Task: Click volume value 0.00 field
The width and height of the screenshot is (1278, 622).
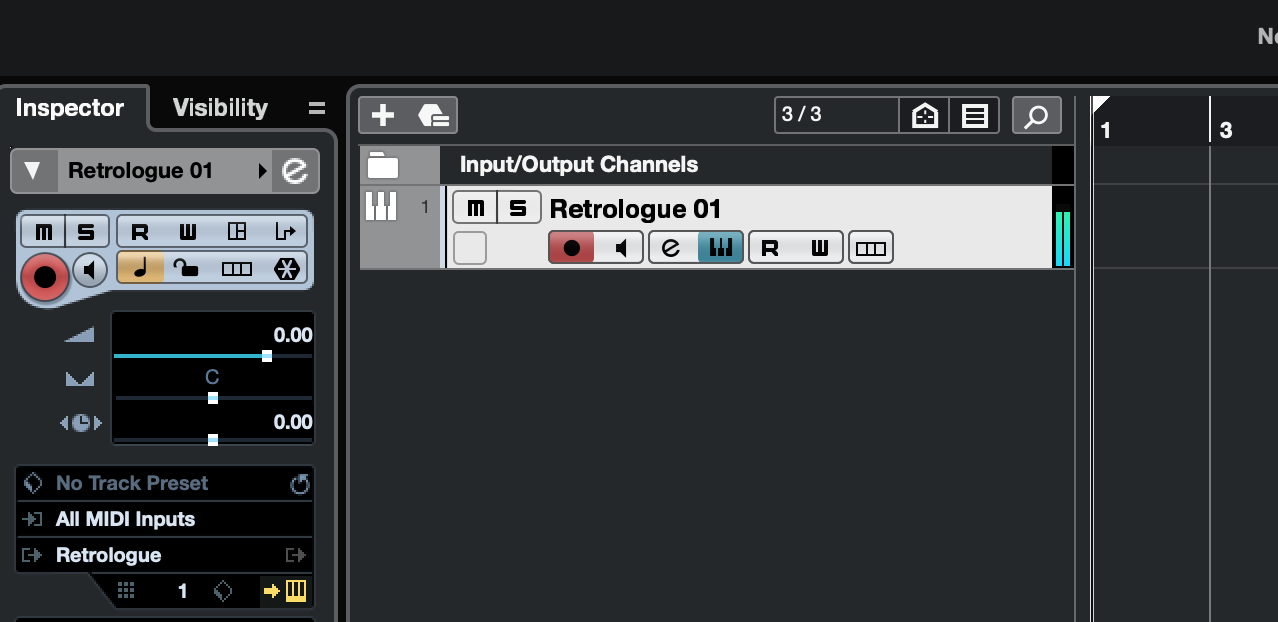Action: click(292, 335)
